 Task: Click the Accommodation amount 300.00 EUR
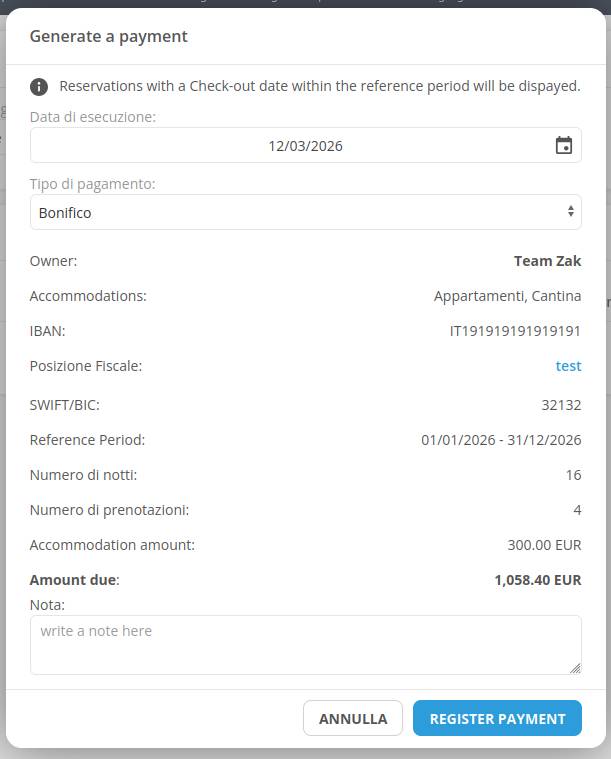544,545
